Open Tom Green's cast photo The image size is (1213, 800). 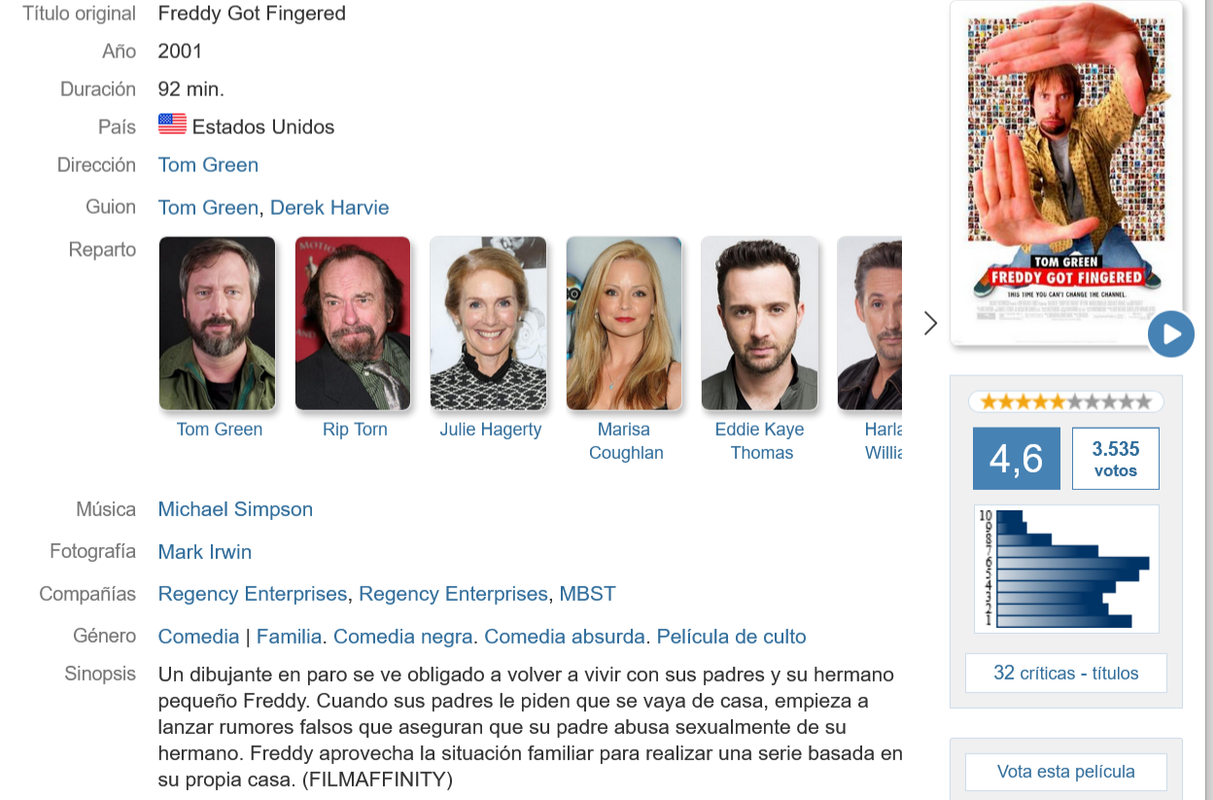(217, 323)
